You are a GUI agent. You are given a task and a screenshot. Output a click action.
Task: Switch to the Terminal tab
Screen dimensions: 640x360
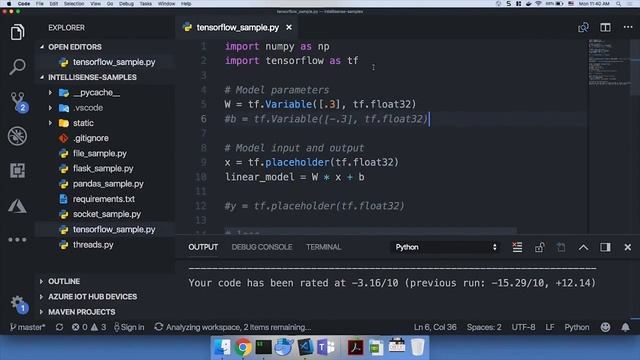324,247
